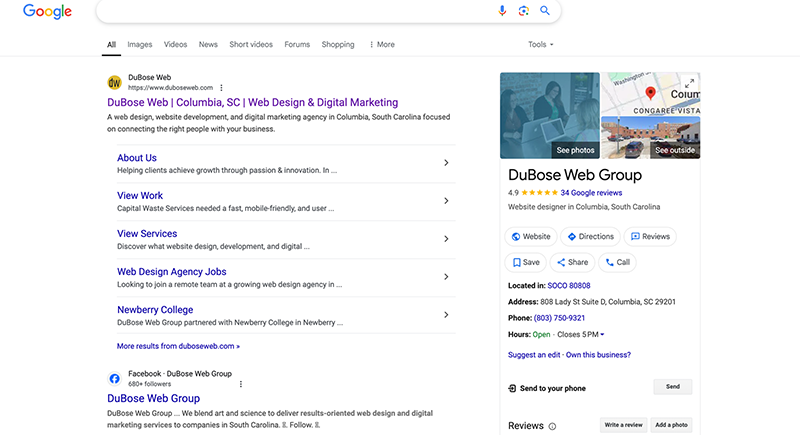Expand Web Design Agency Jobs chevron

click(446, 277)
